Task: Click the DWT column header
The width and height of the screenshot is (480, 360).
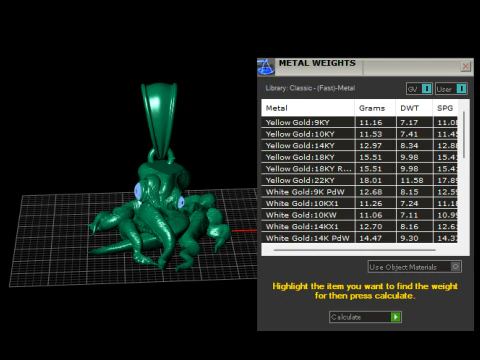Action: [414, 108]
